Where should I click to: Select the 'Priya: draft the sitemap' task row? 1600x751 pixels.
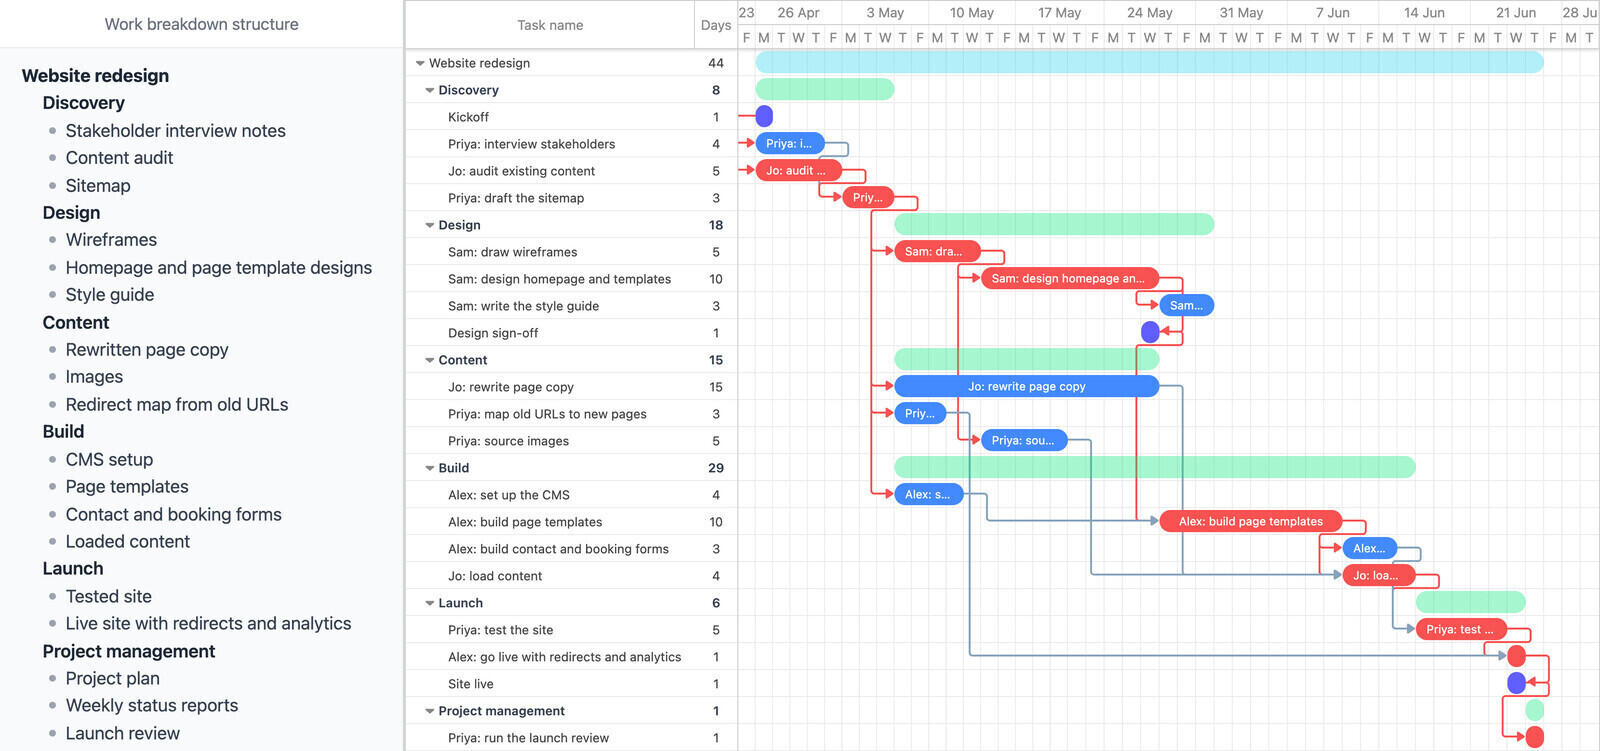571,198
